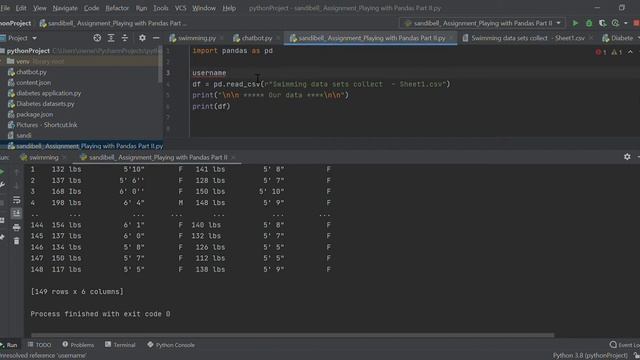Select the pythonProject root folder in the tree
This screenshot has height=360, width=640.
pos(28,51)
